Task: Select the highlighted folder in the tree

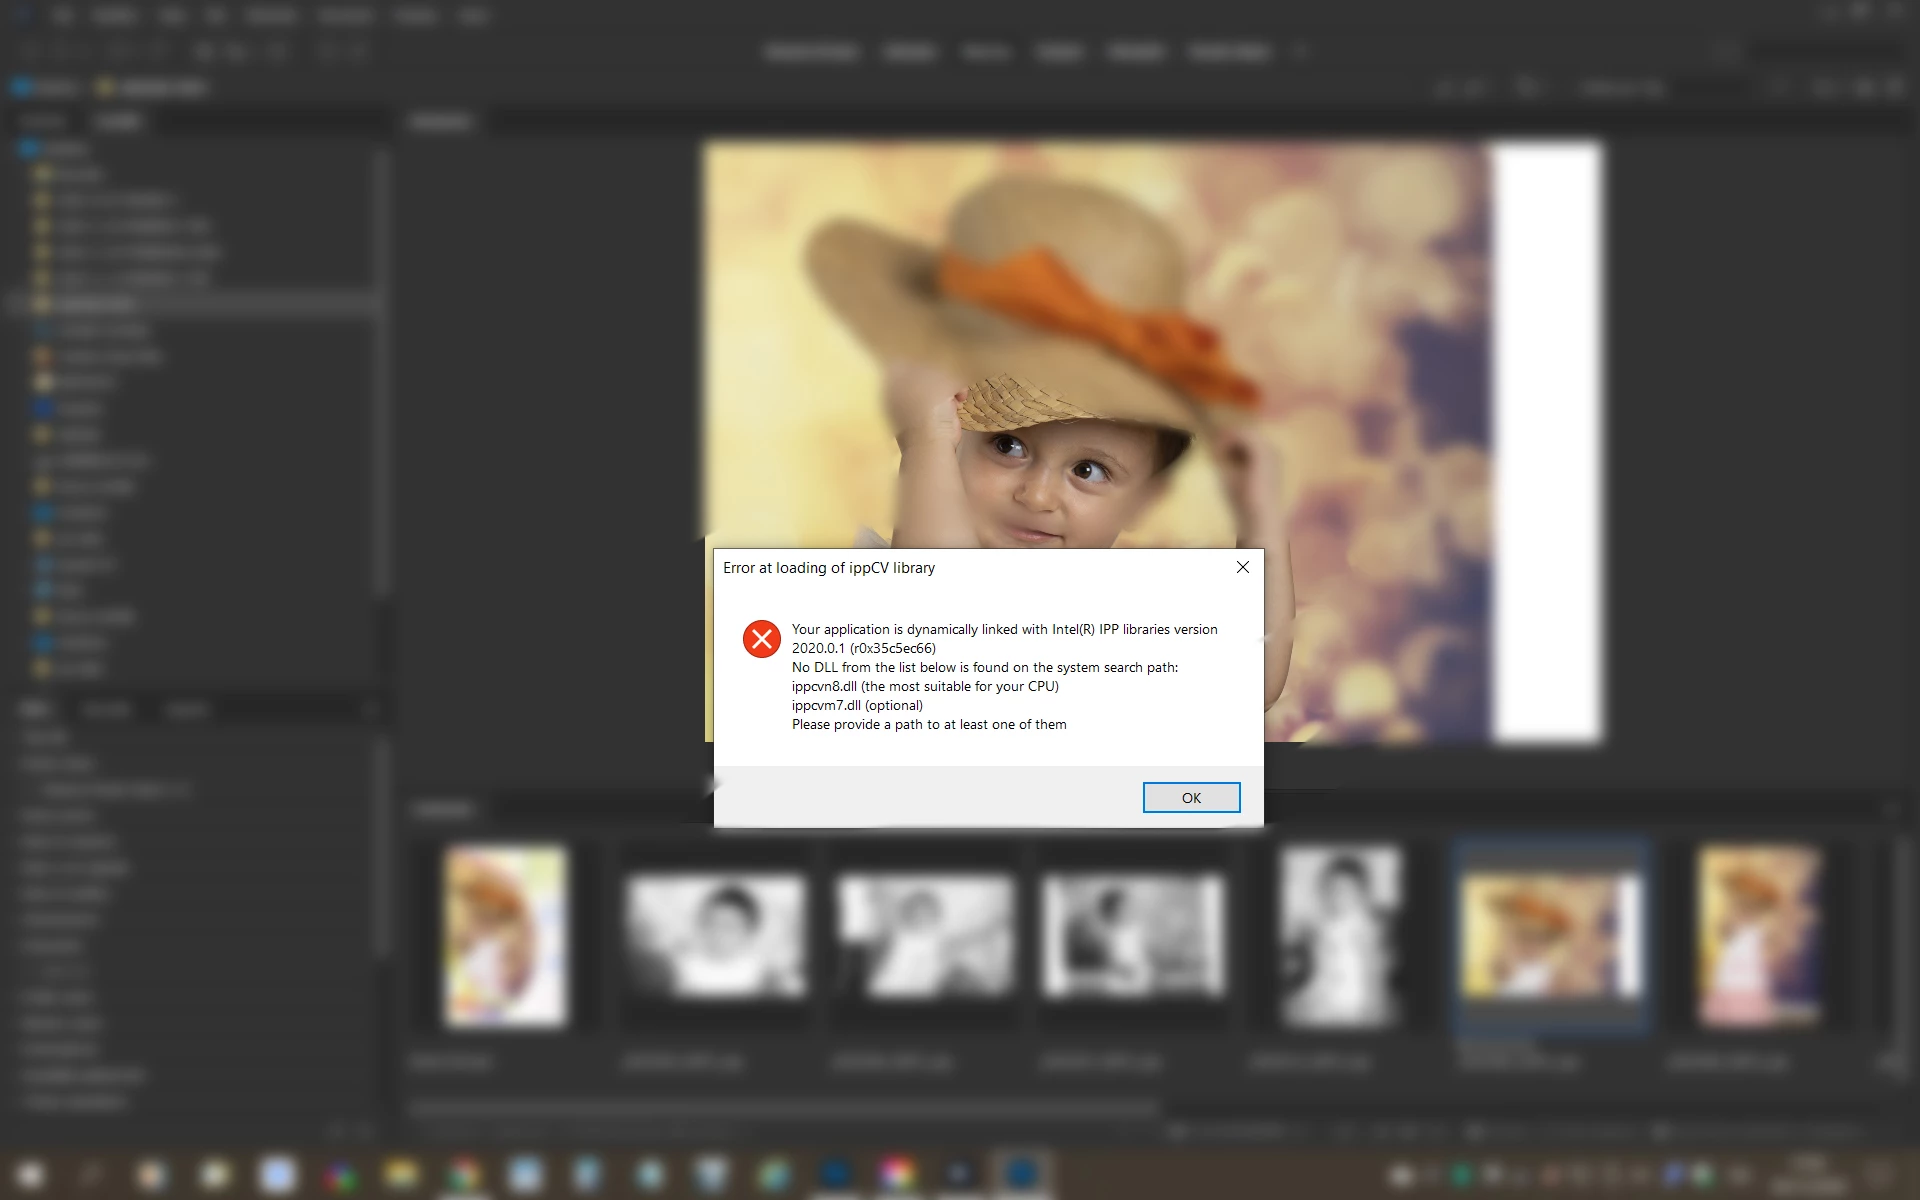Action: pos(95,304)
